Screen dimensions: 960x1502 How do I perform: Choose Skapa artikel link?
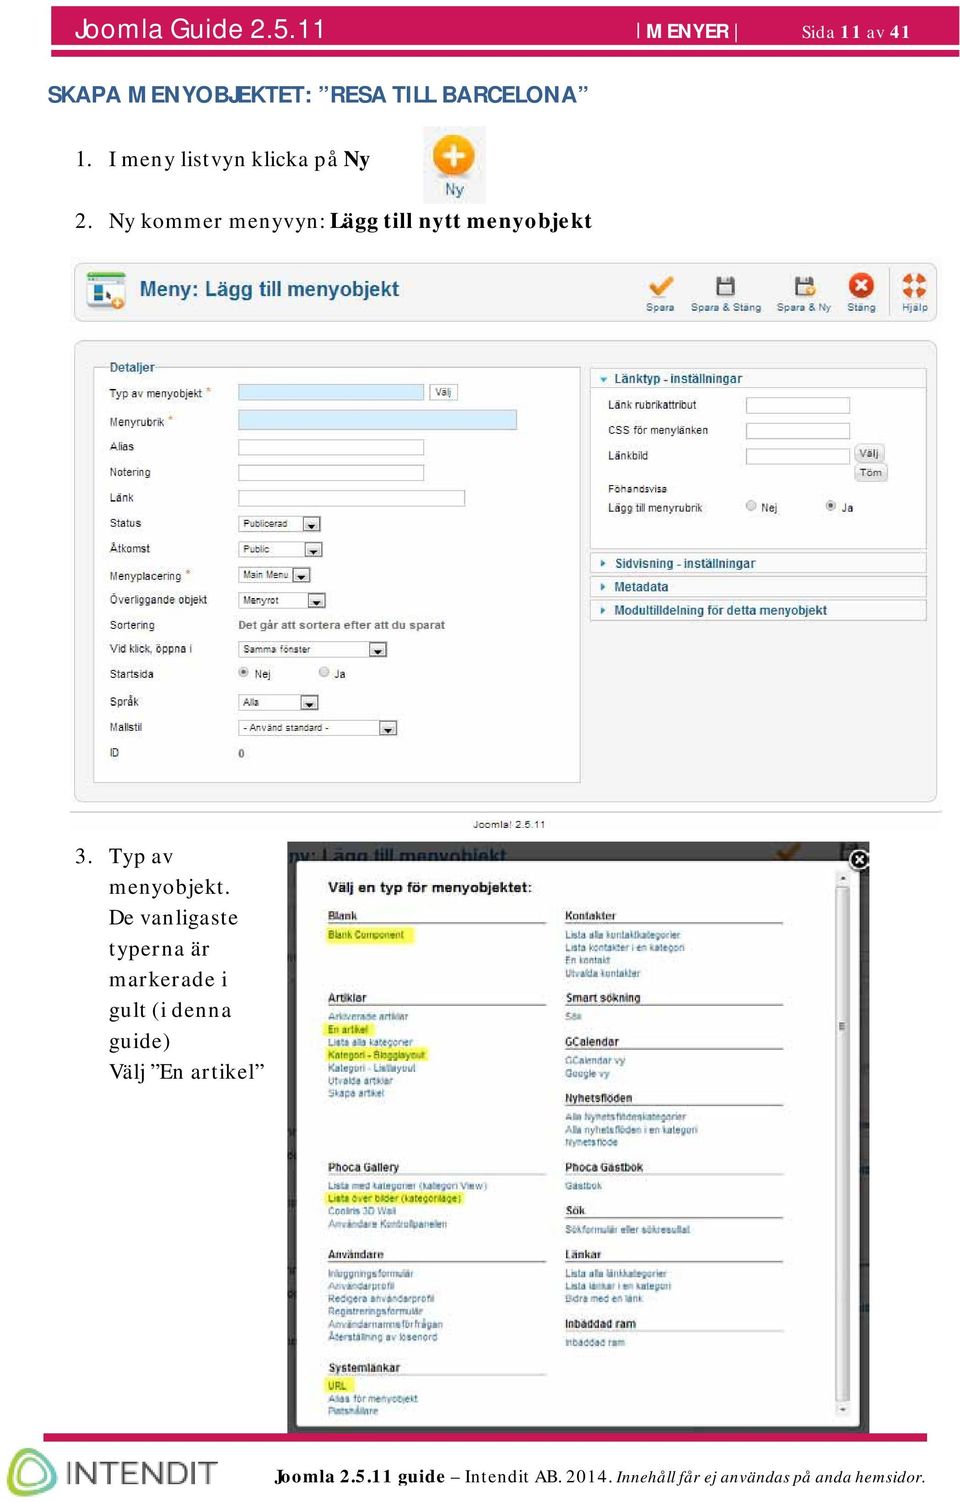[x=356, y=1093]
